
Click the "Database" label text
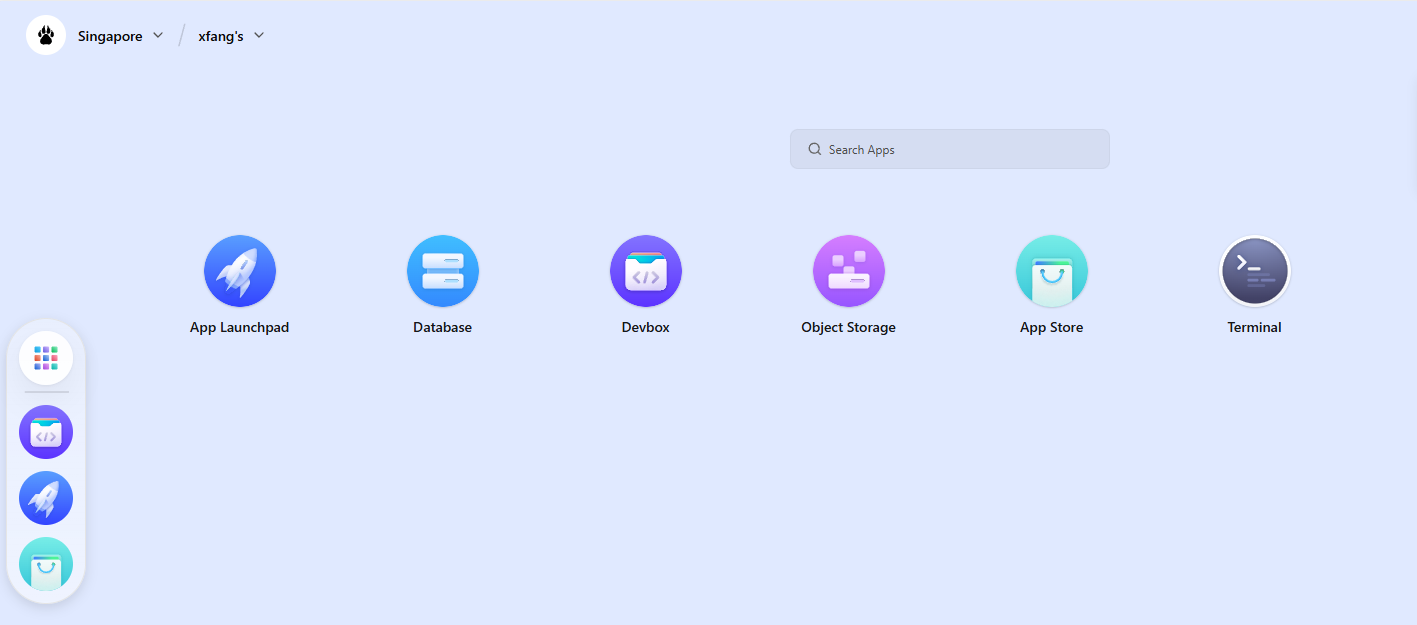443,327
